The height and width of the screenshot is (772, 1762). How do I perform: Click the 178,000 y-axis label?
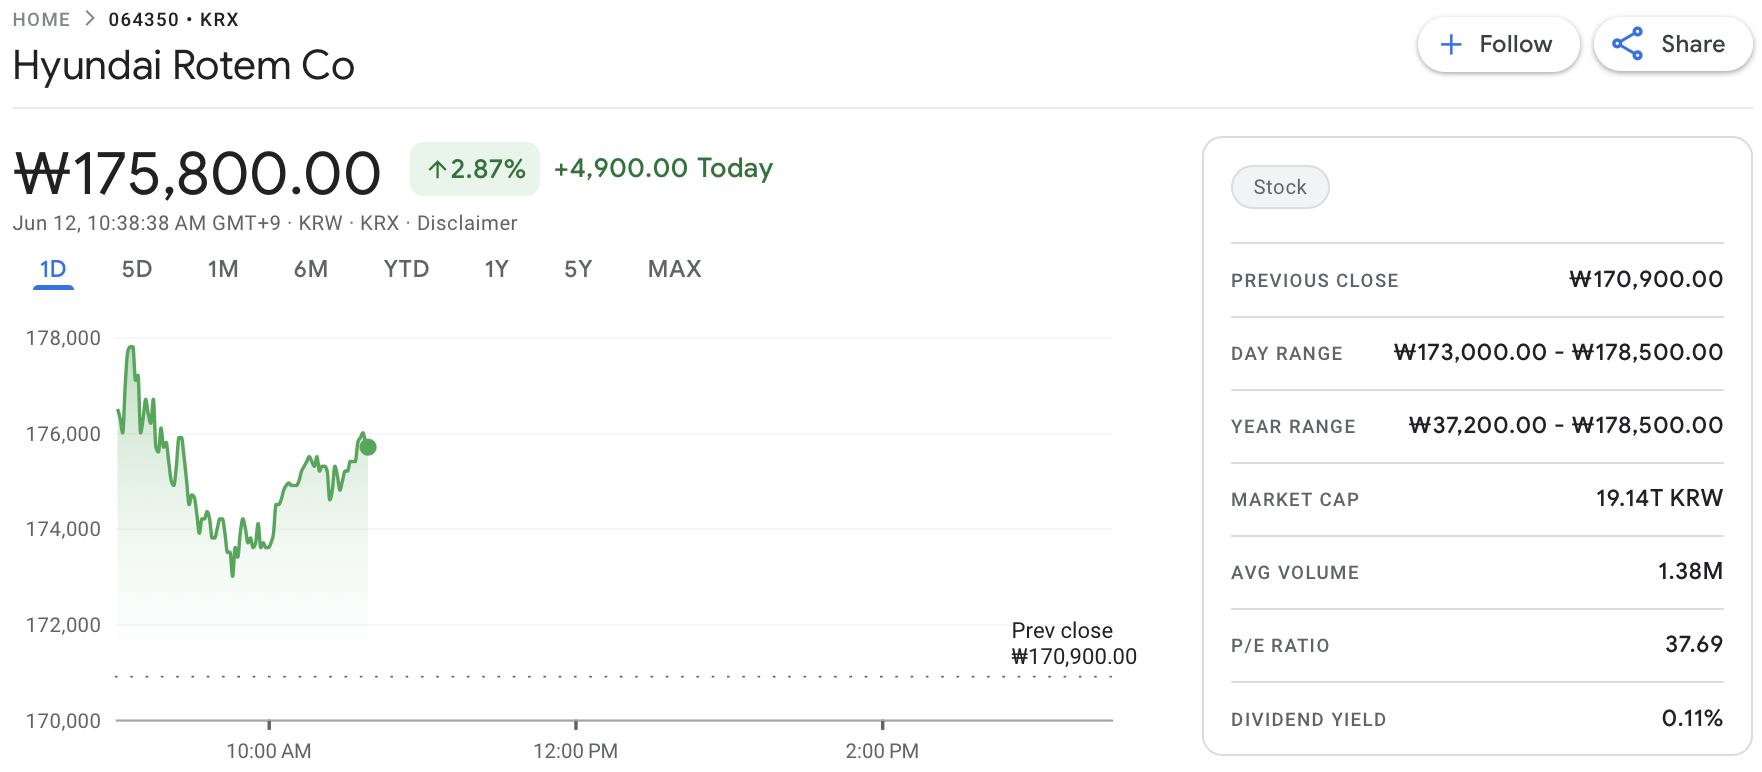click(63, 338)
